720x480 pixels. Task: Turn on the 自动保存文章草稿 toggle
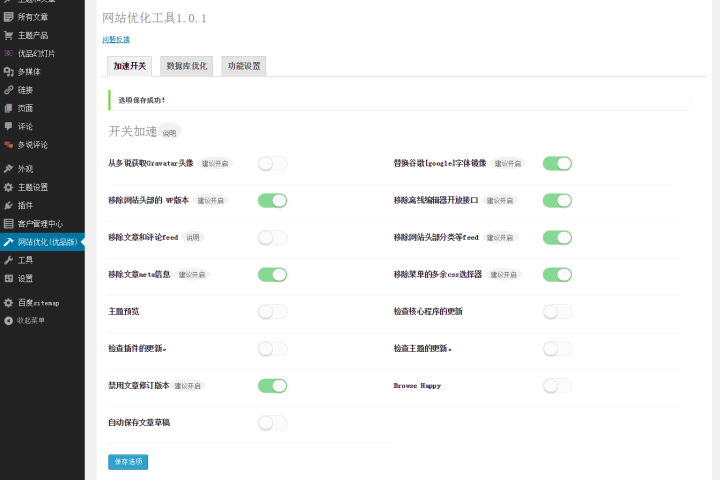(272, 423)
